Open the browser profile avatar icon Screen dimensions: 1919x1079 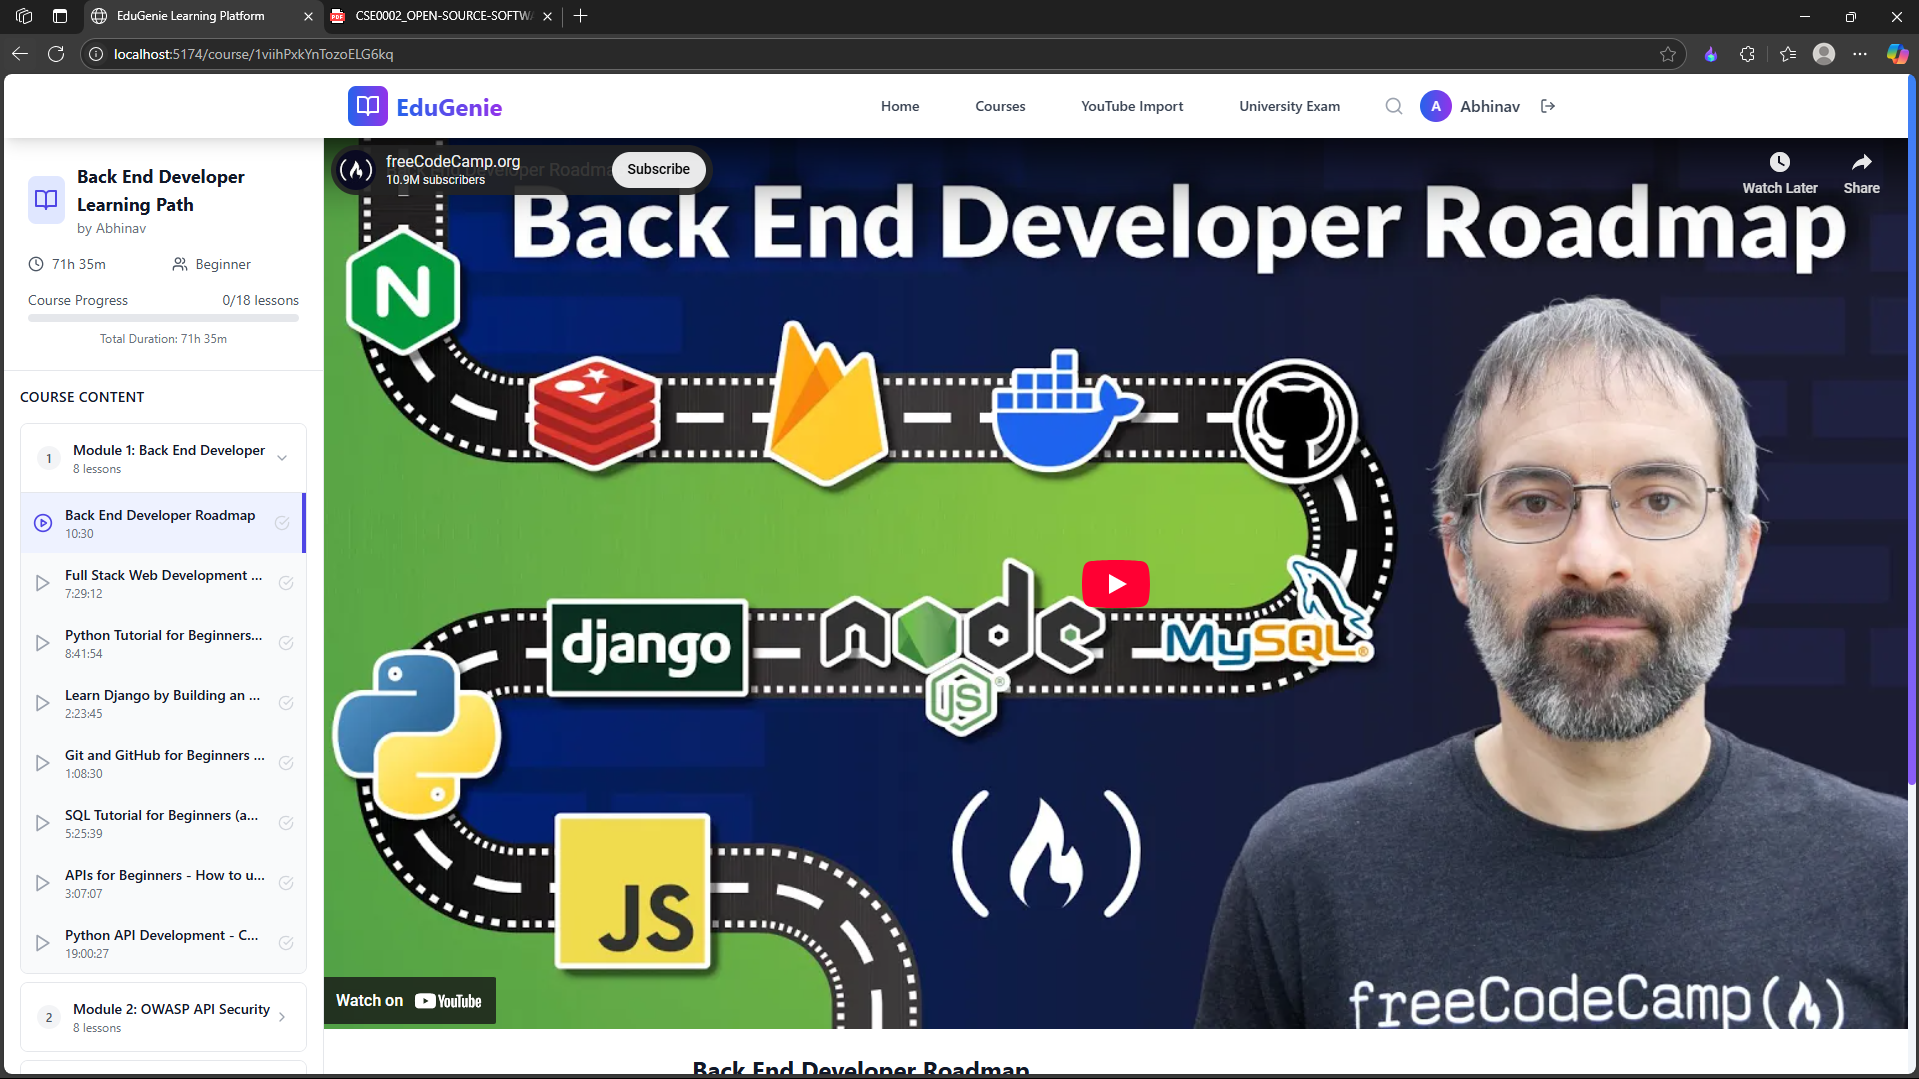(1824, 54)
